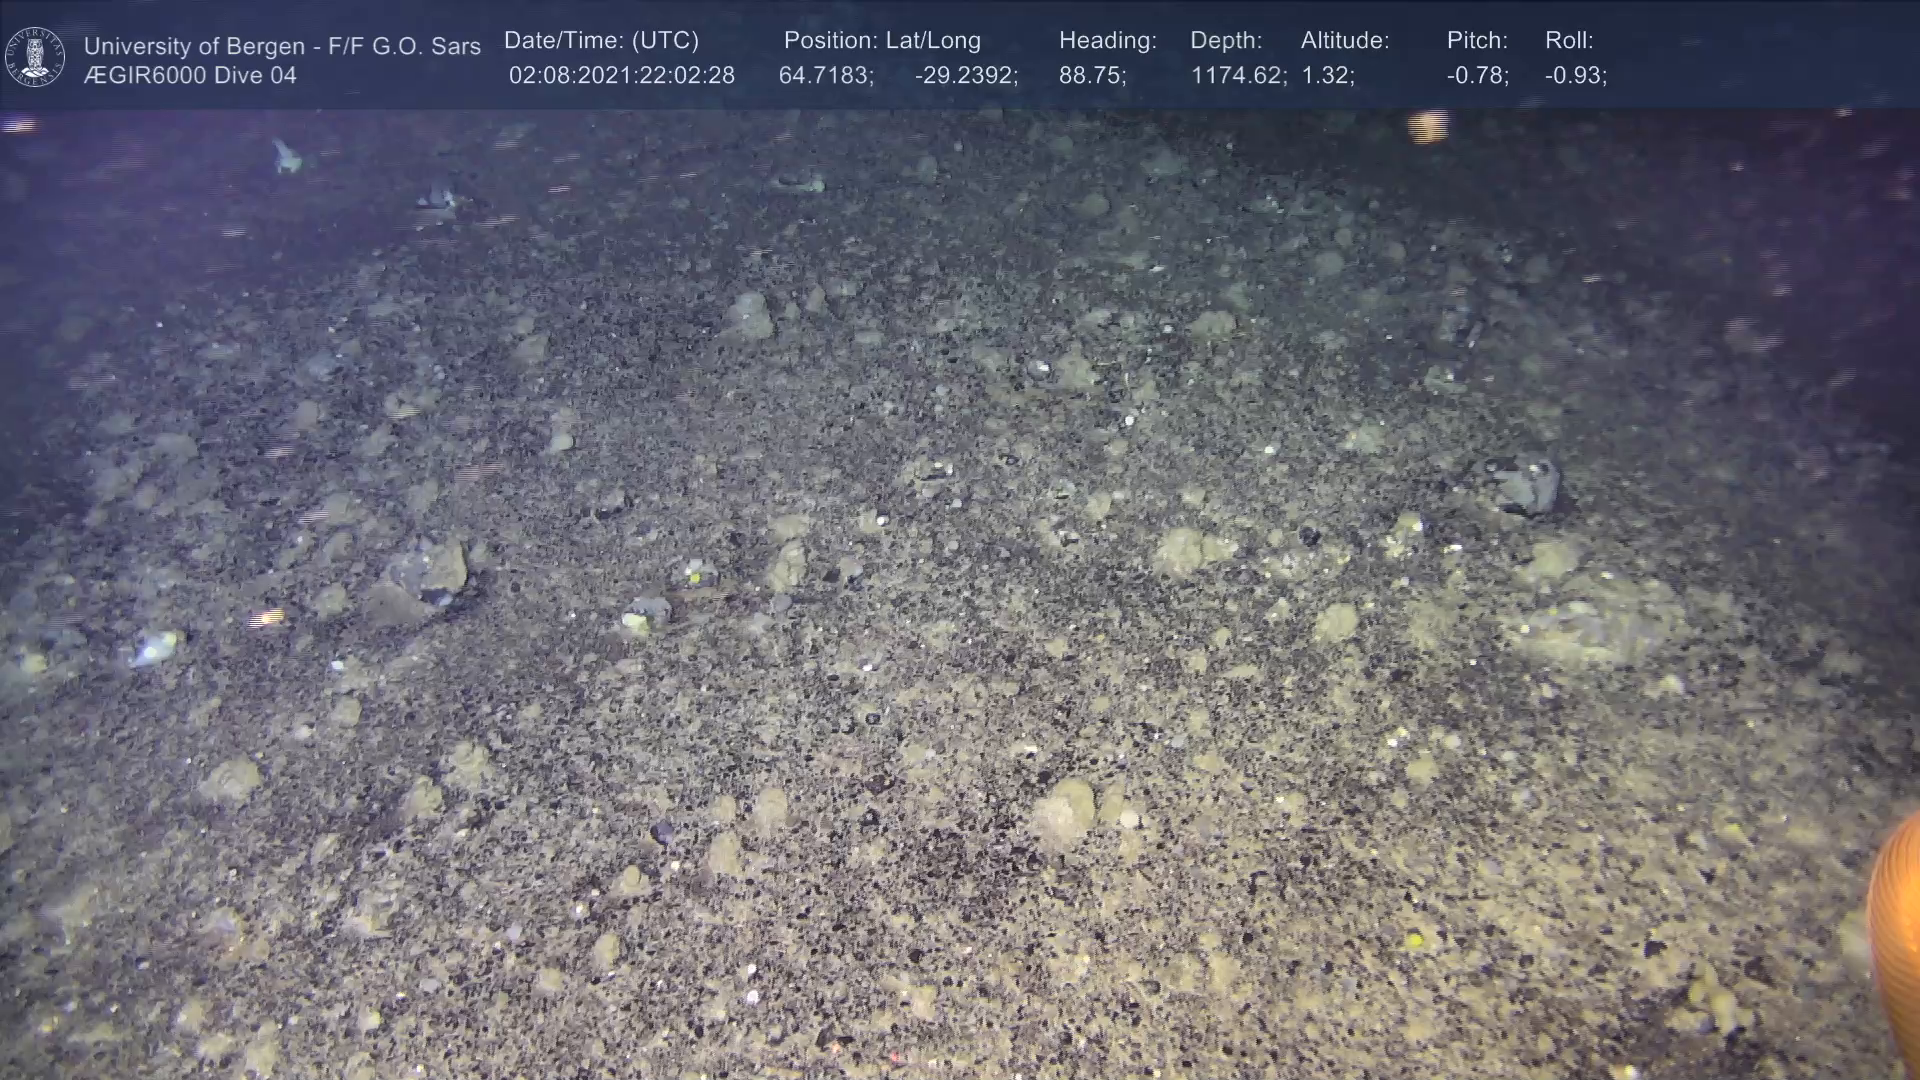Select the roll value -0.93

1575,76
